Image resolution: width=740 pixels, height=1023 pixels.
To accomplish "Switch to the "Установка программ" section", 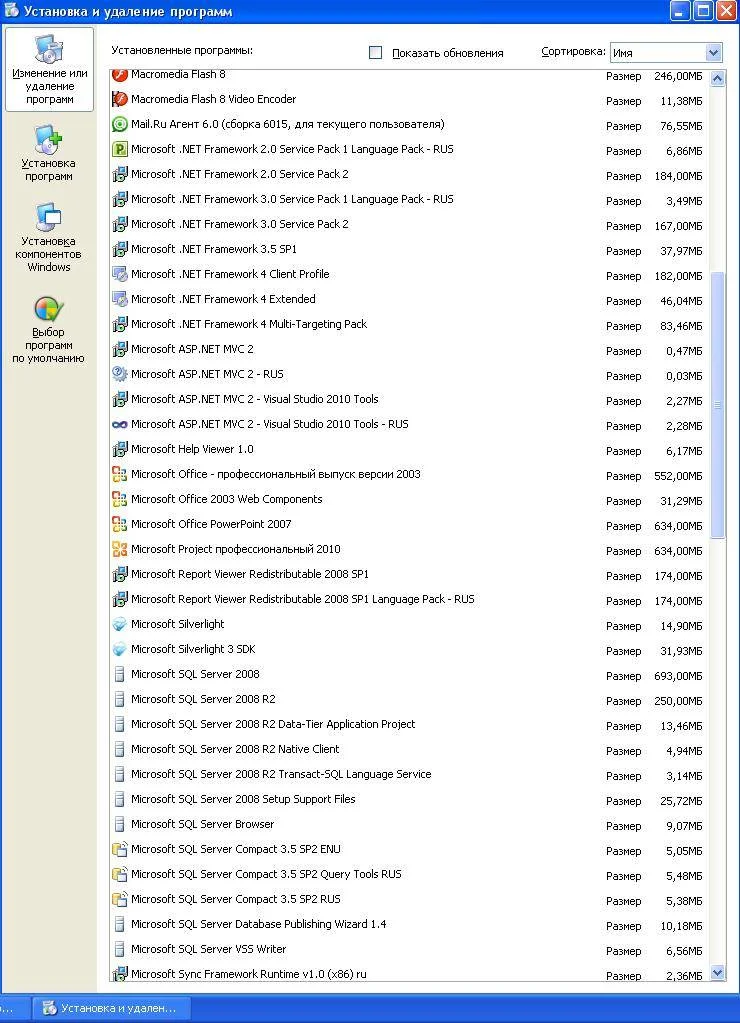I will pos(49,153).
